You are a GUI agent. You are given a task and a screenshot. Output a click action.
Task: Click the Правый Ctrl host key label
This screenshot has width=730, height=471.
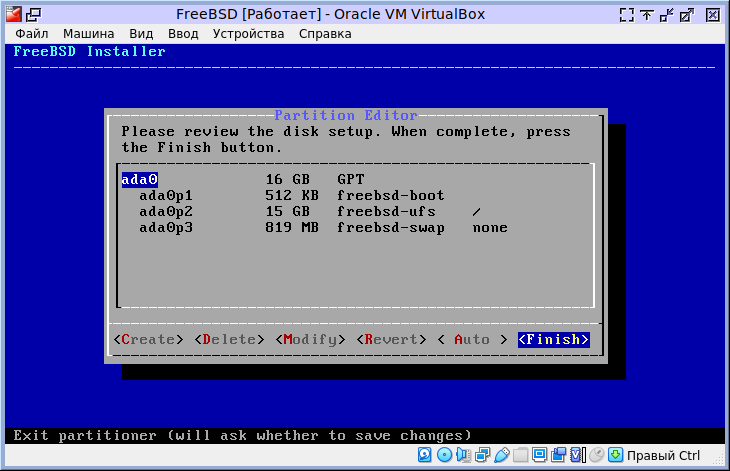click(663, 455)
